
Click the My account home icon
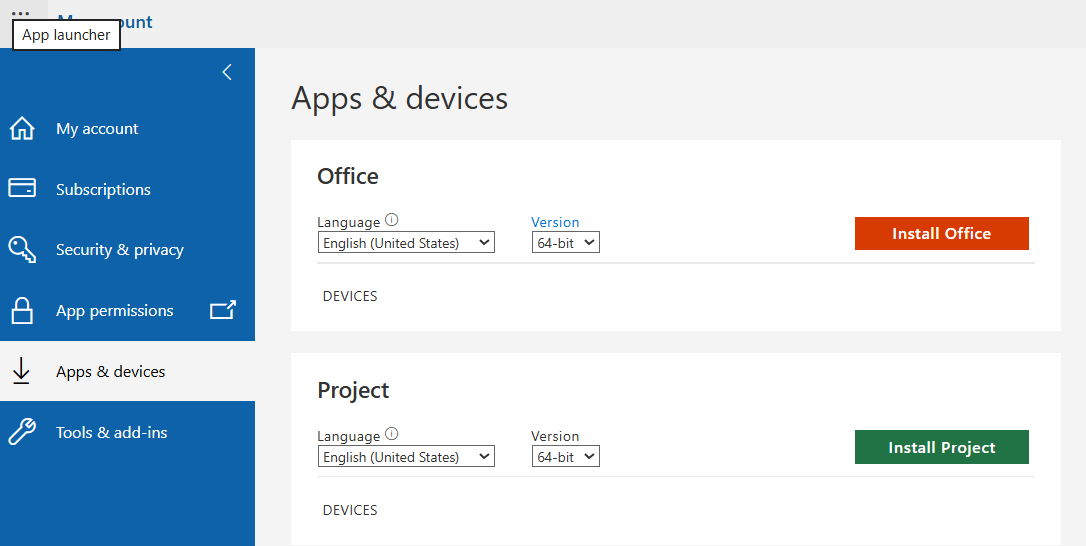(22, 128)
